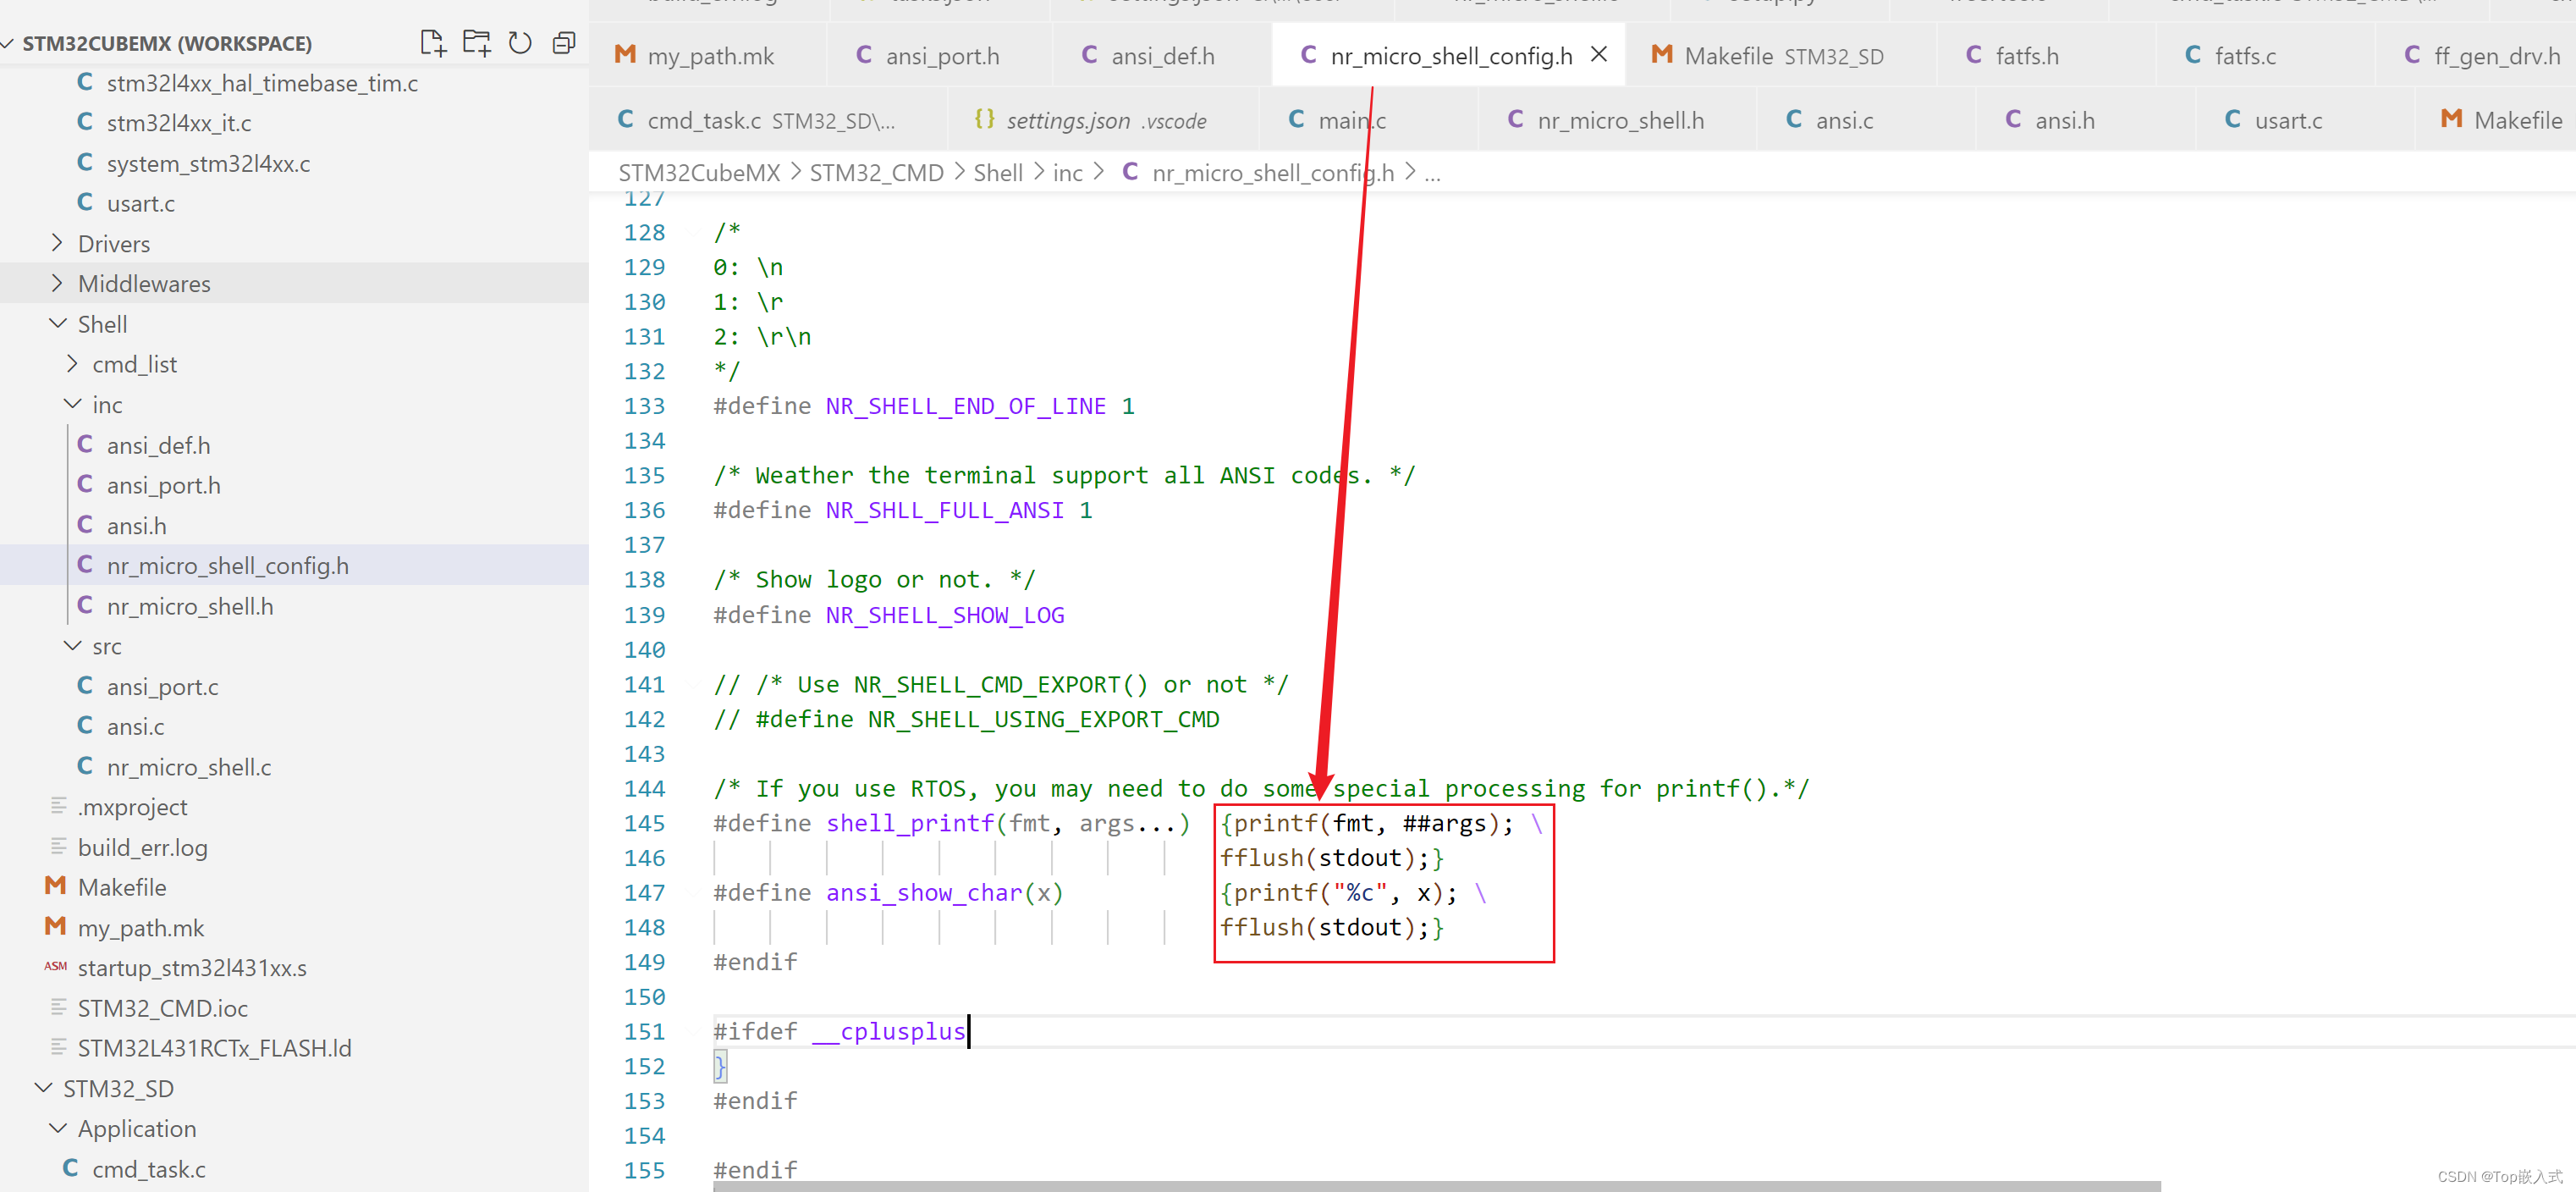The image size is (2576, 1192).
Task: Click the New File icon in explorer header
Action: coord(432,43)
